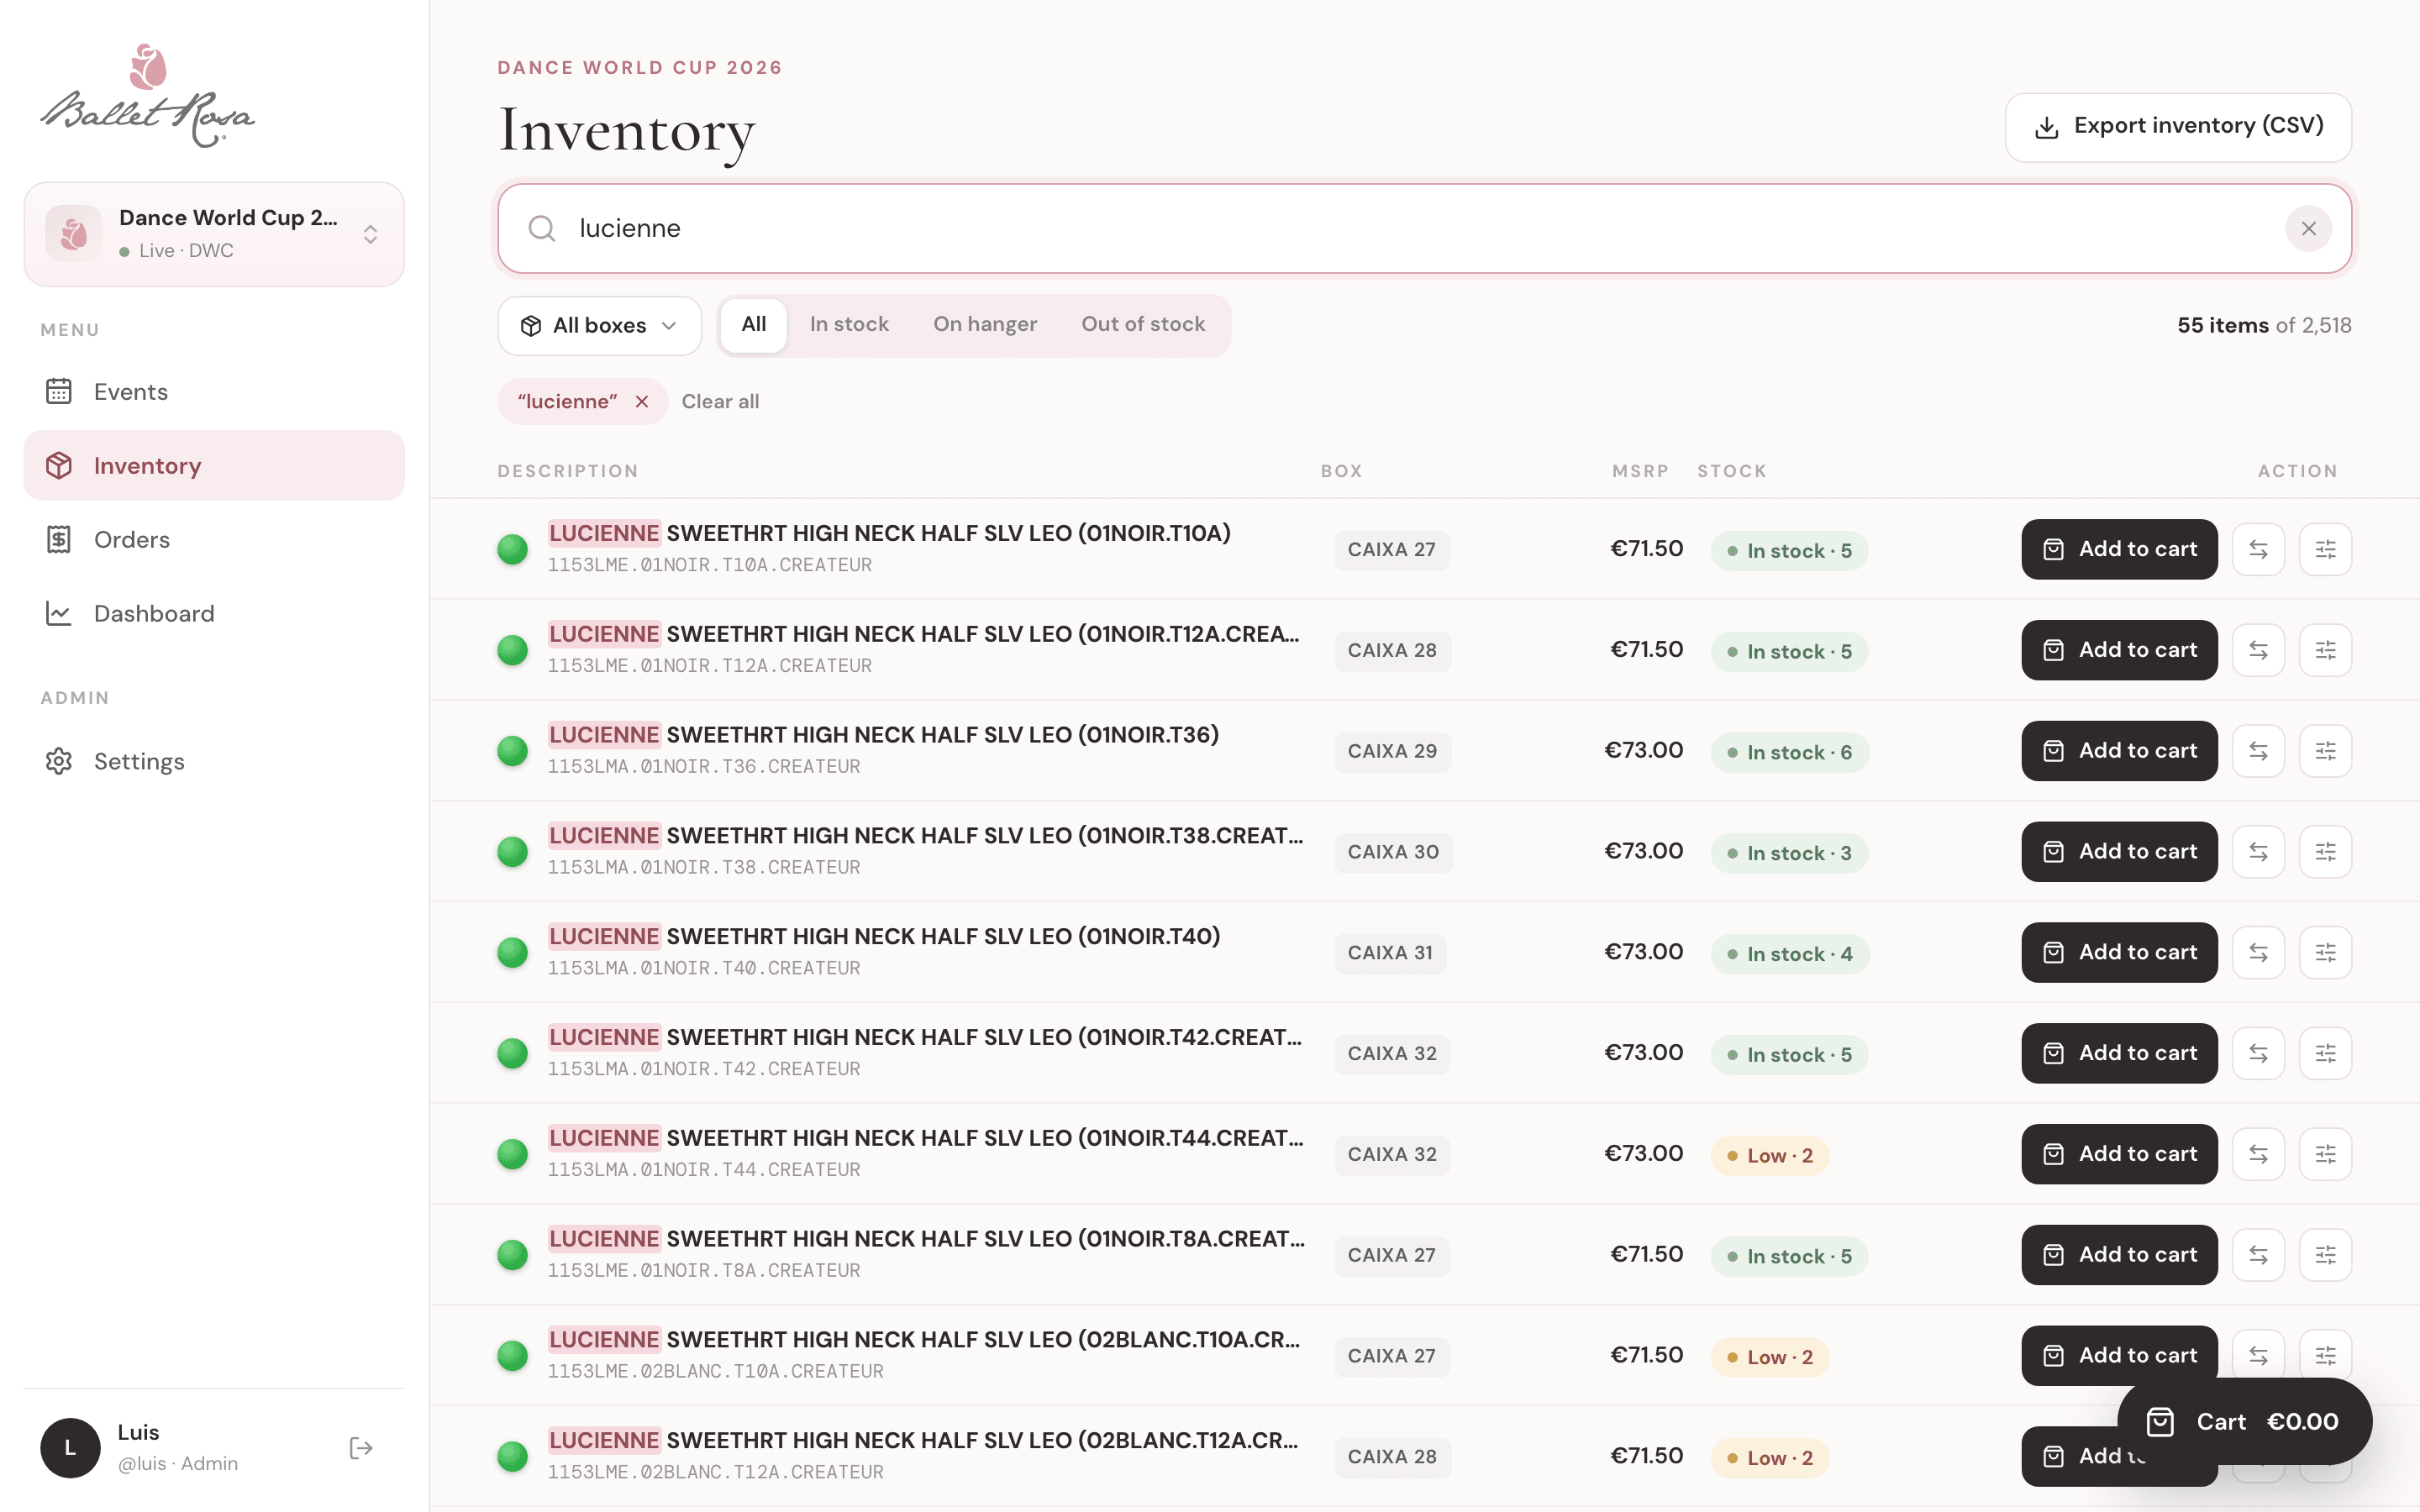Viewport: 2420px width, 1512px height.
Task: Click the MSRP column header
Action: (x=1640, y=471)
